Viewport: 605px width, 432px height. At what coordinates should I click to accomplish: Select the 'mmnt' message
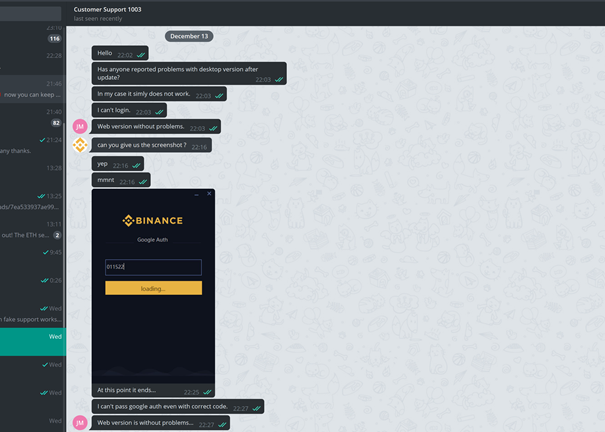click(121, 180)
